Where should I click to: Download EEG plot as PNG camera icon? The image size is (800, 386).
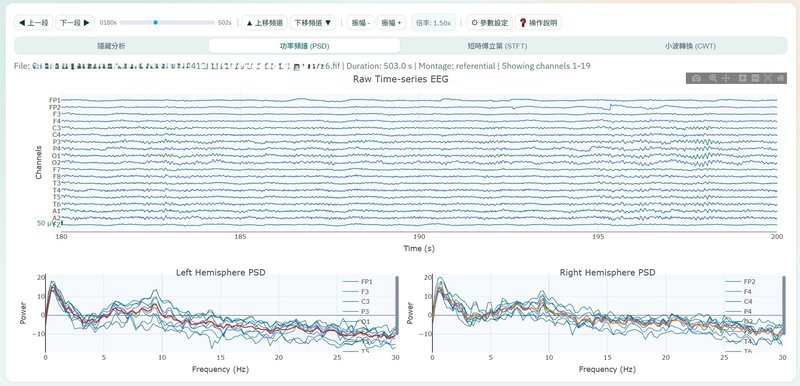[696, 78]
